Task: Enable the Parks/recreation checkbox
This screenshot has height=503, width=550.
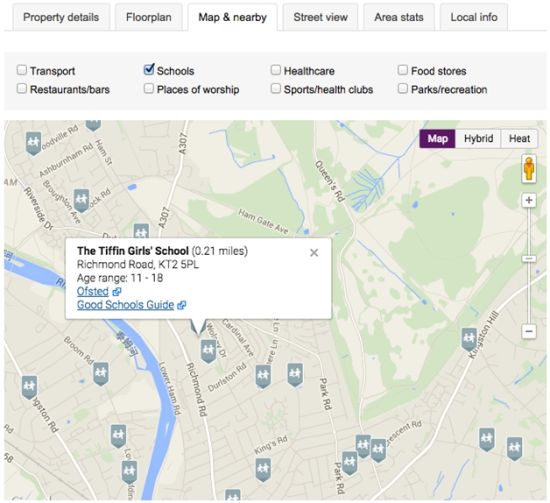Action: click(403, 89)
